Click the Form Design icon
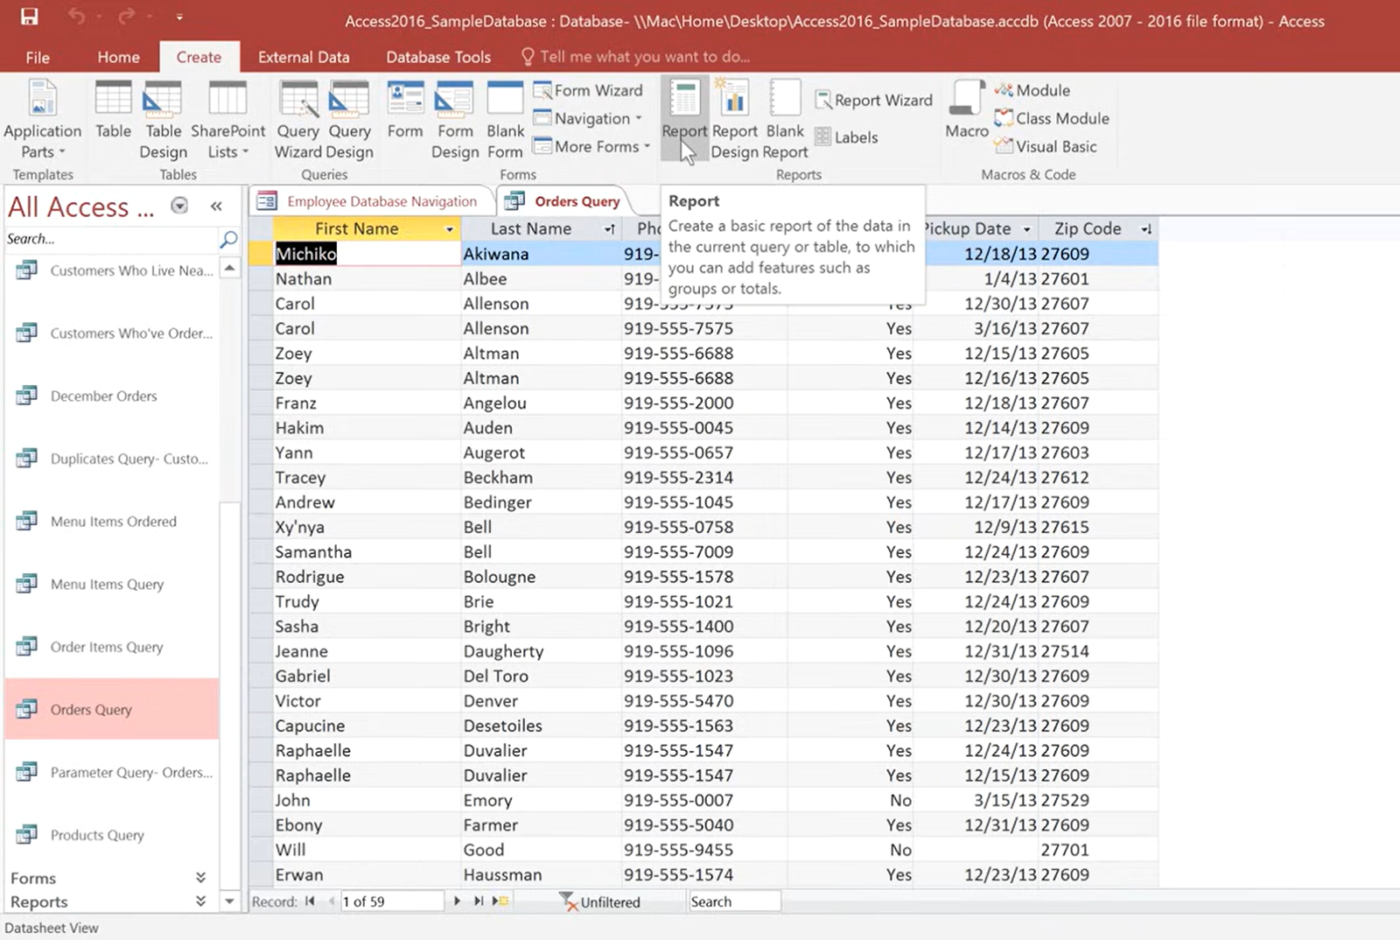 click(x=455, y=119)
